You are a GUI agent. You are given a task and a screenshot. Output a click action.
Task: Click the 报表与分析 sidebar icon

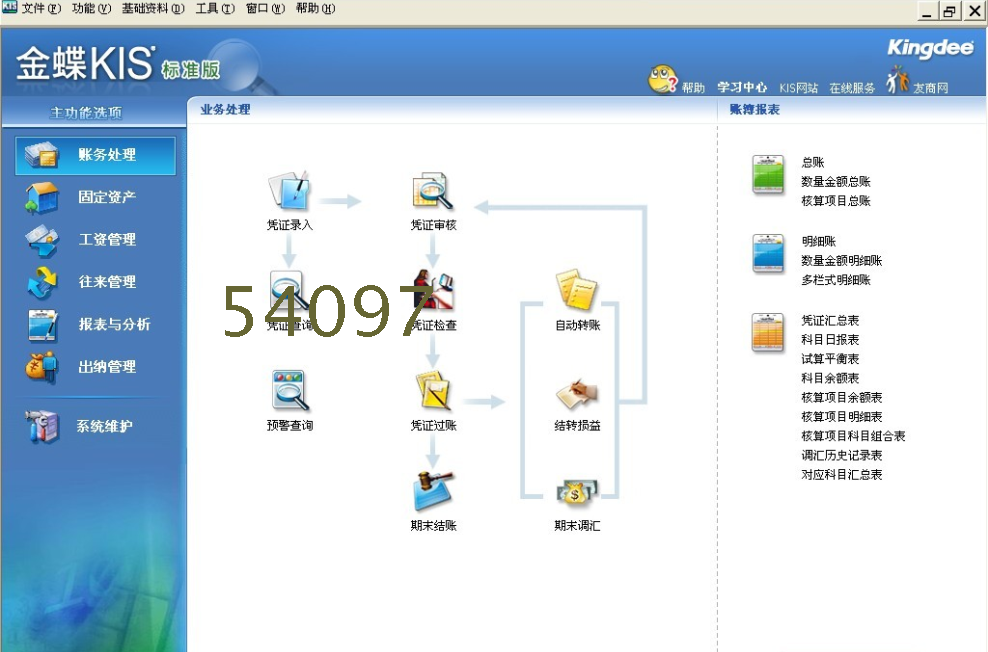[x=42, y=325]
